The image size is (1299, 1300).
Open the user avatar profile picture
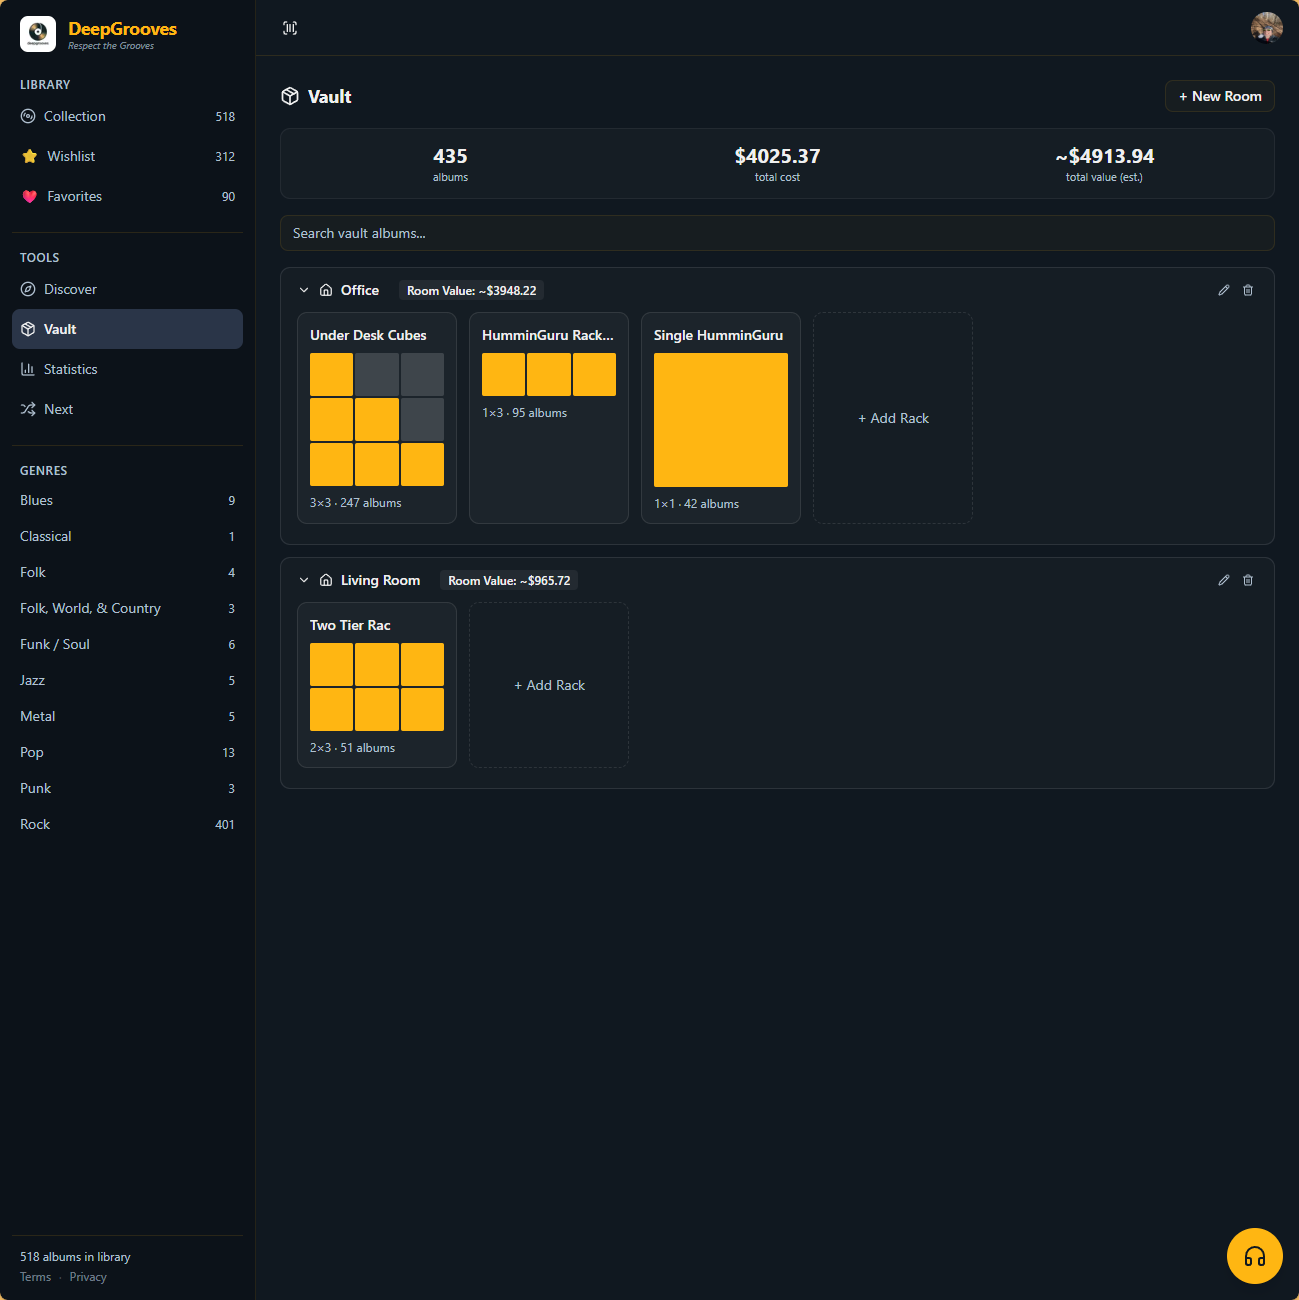point(1267,28)
